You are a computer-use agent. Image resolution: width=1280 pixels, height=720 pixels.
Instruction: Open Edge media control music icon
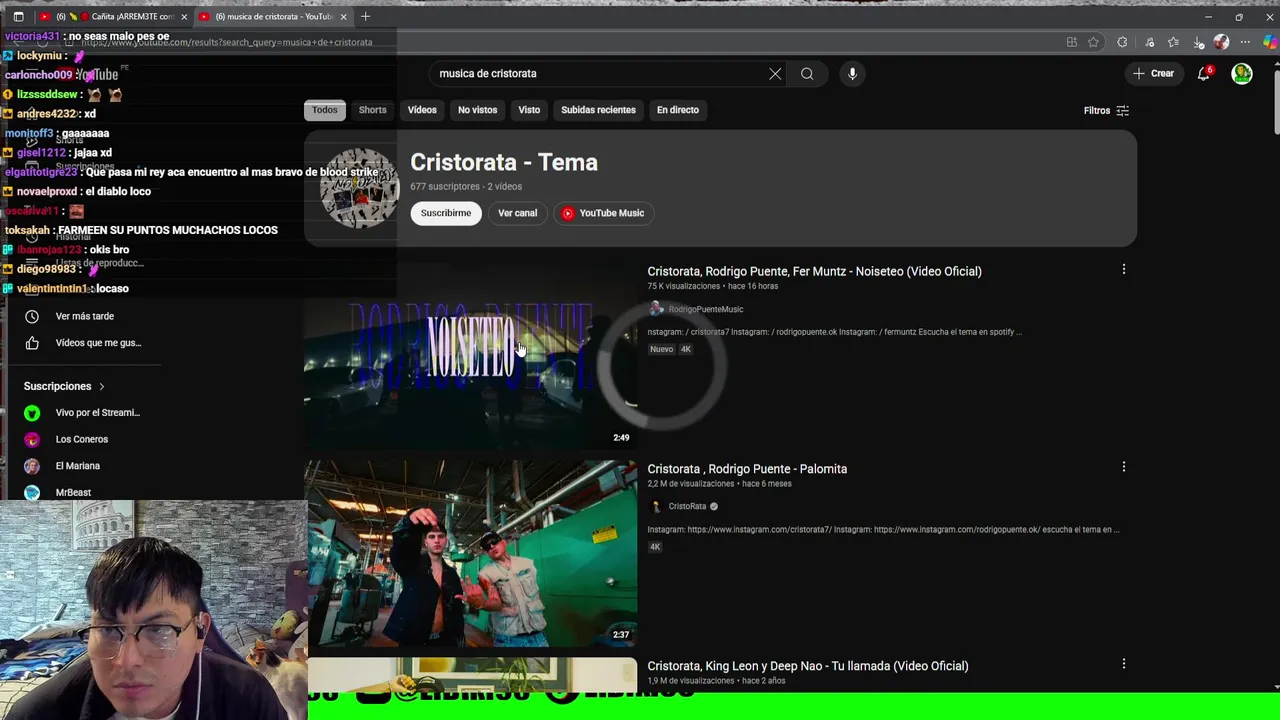[x=1149, y=42]
